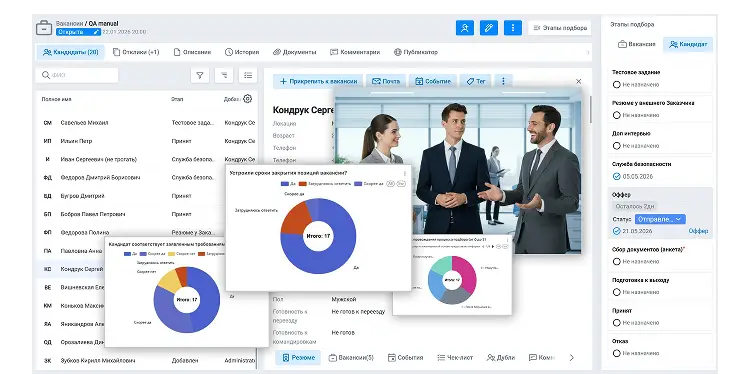Open Документы tab
The width and height of the screenshot is (750, 374).
295,52
